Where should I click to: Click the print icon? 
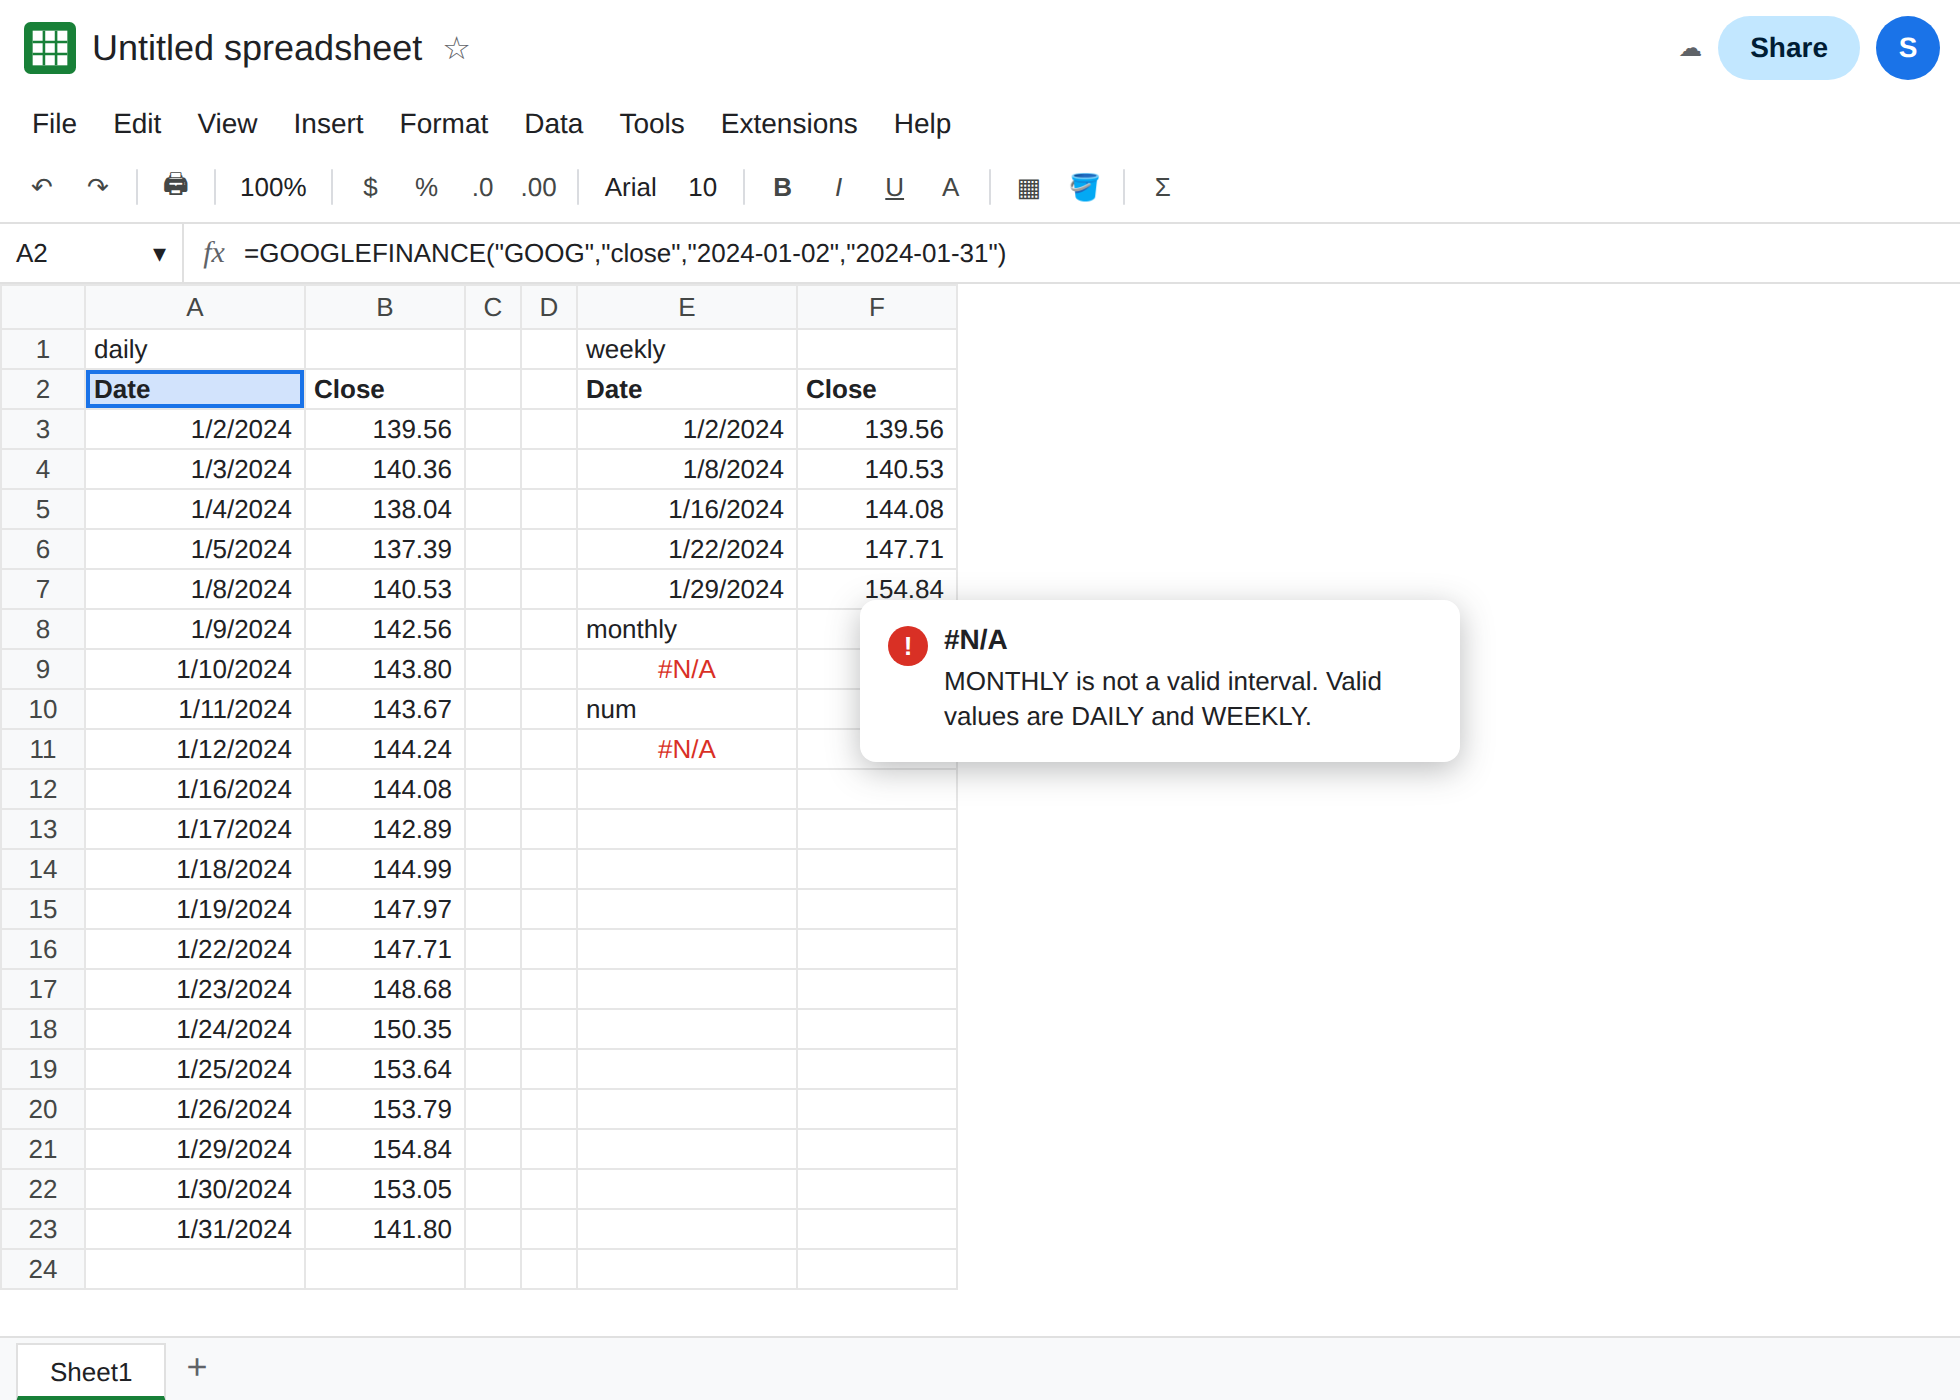coord(176,186)
